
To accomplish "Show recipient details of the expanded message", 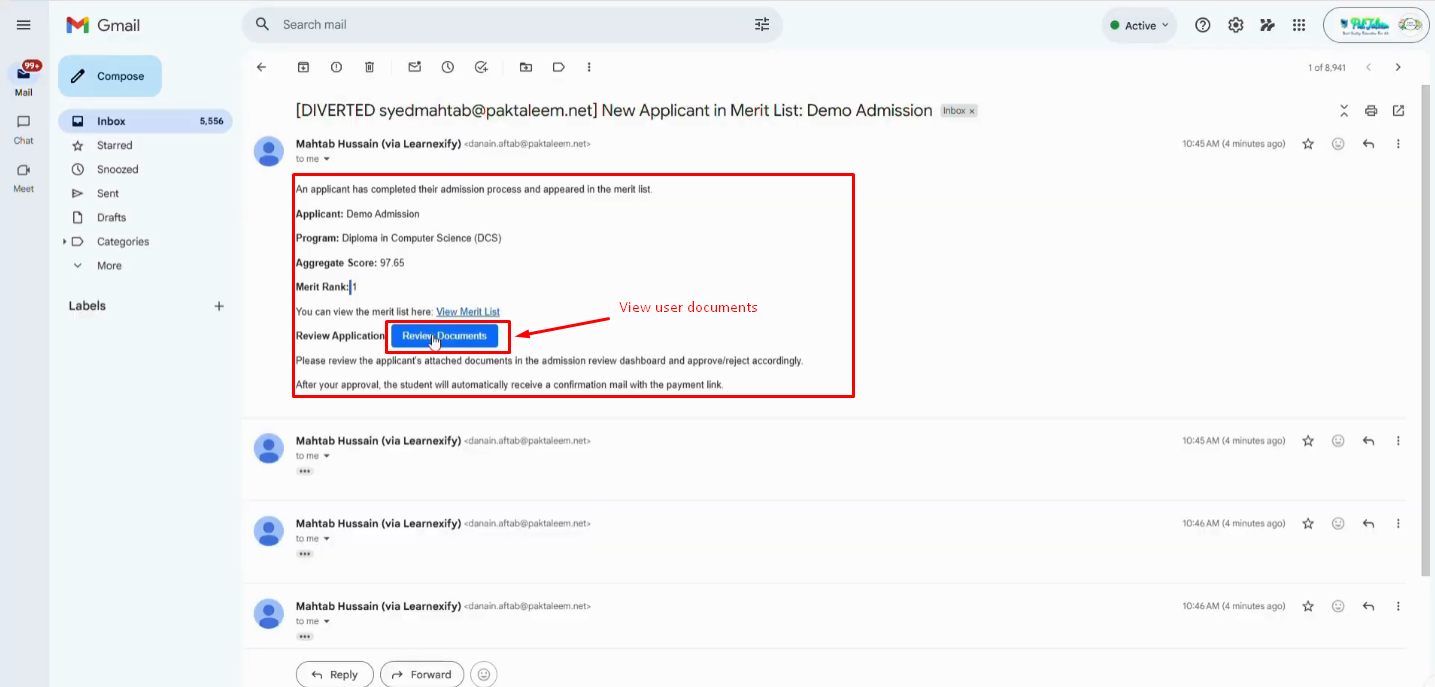I will [326, 159].
